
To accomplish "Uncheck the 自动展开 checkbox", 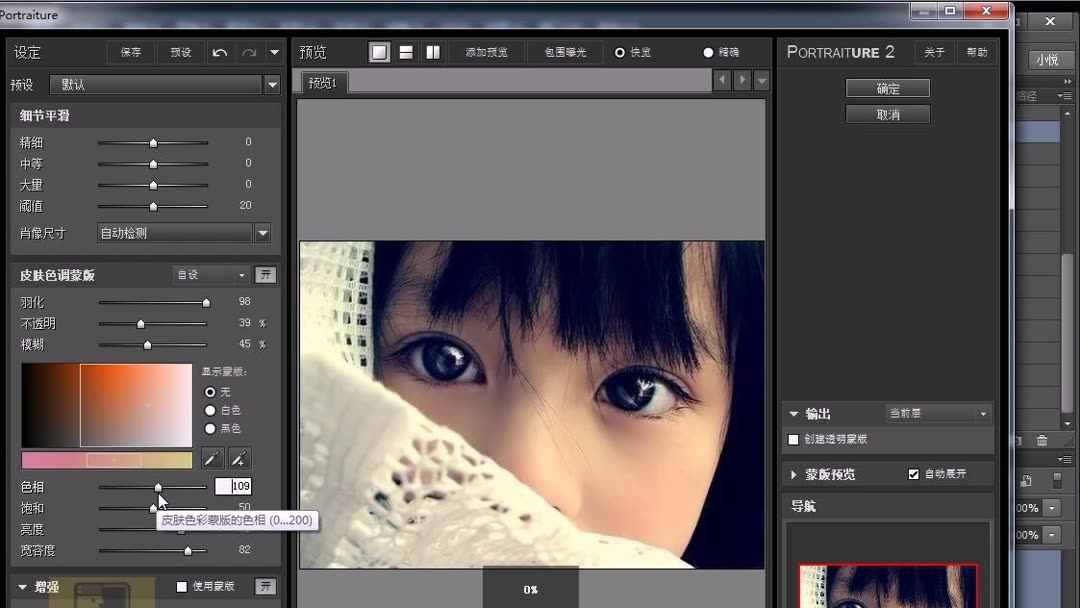I will 913,473.
